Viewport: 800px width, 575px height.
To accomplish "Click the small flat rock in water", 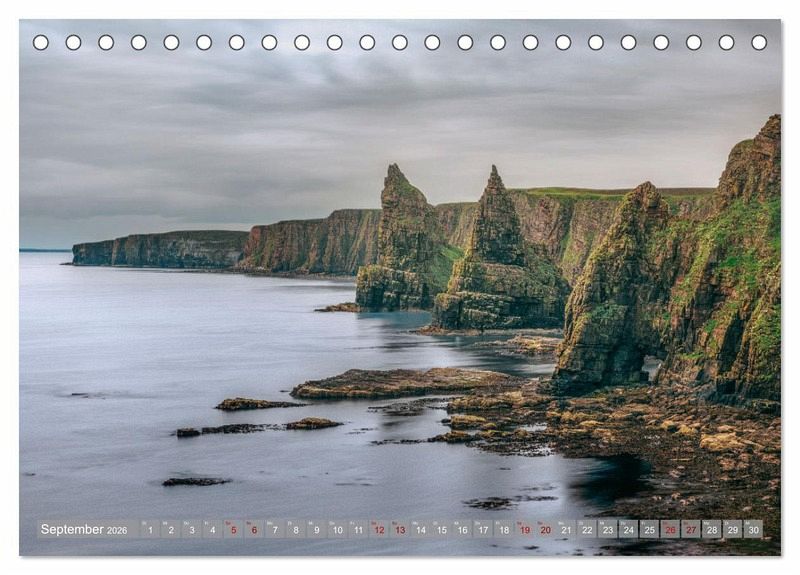I will click(x=196, y=481).
